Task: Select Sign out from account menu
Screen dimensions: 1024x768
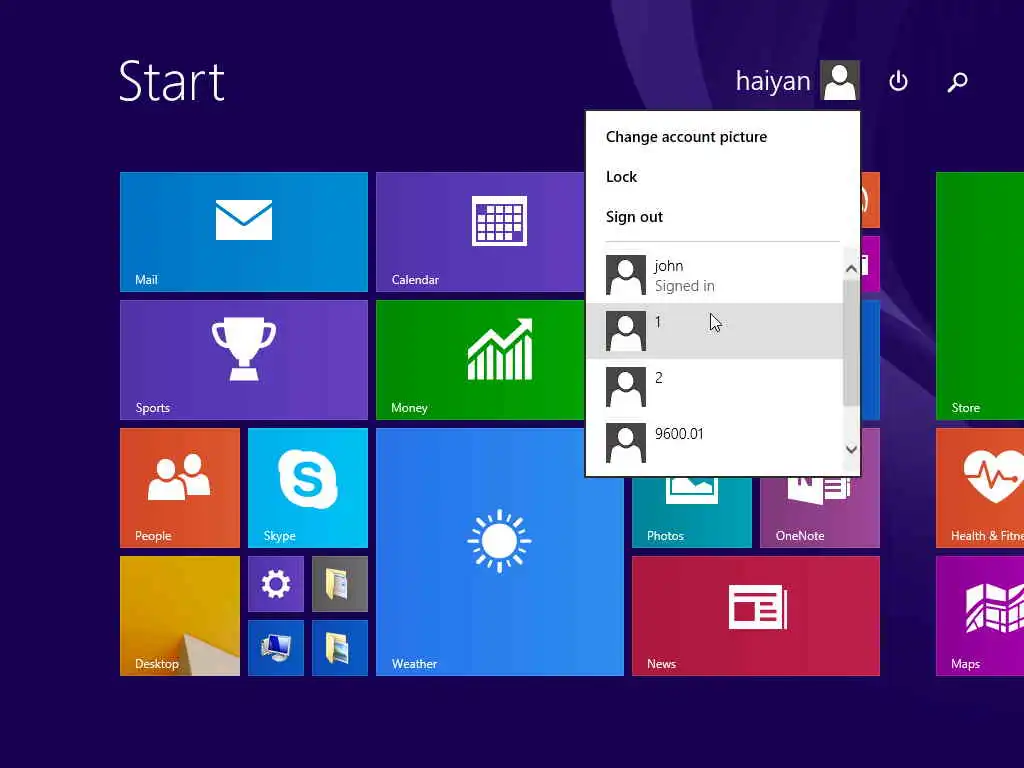Action: [x=634, y=217]
